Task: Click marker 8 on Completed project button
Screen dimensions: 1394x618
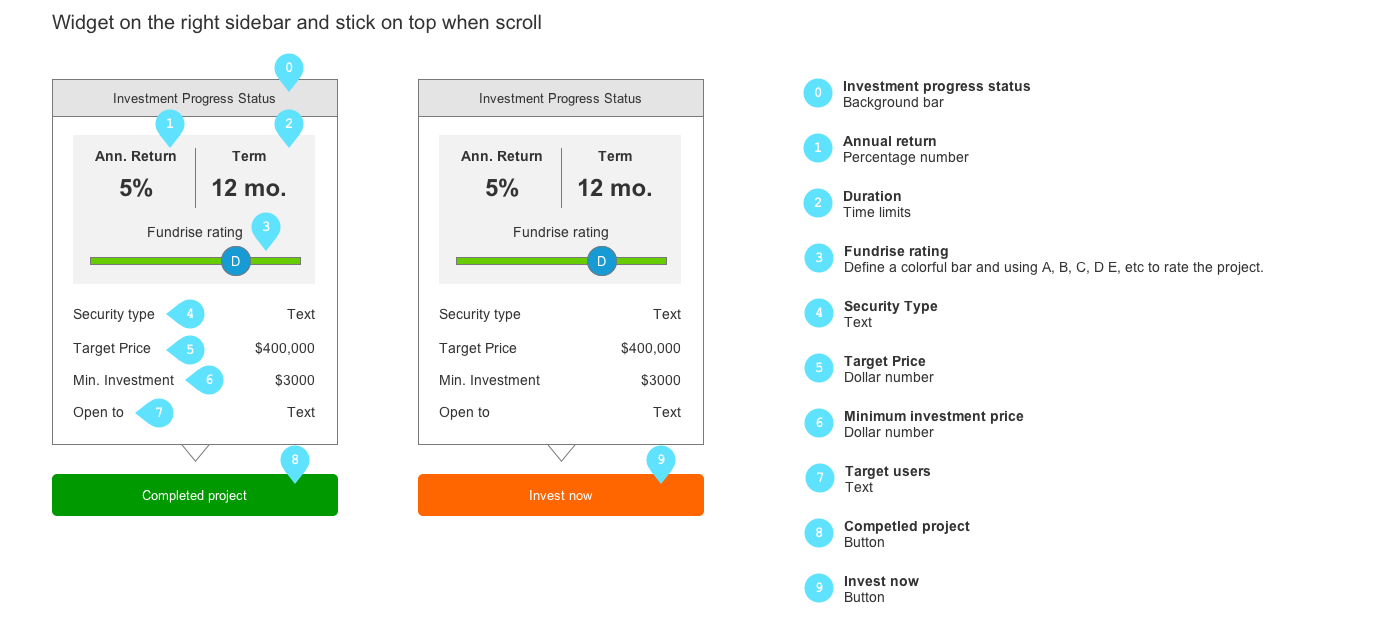Action: (295, 461)
